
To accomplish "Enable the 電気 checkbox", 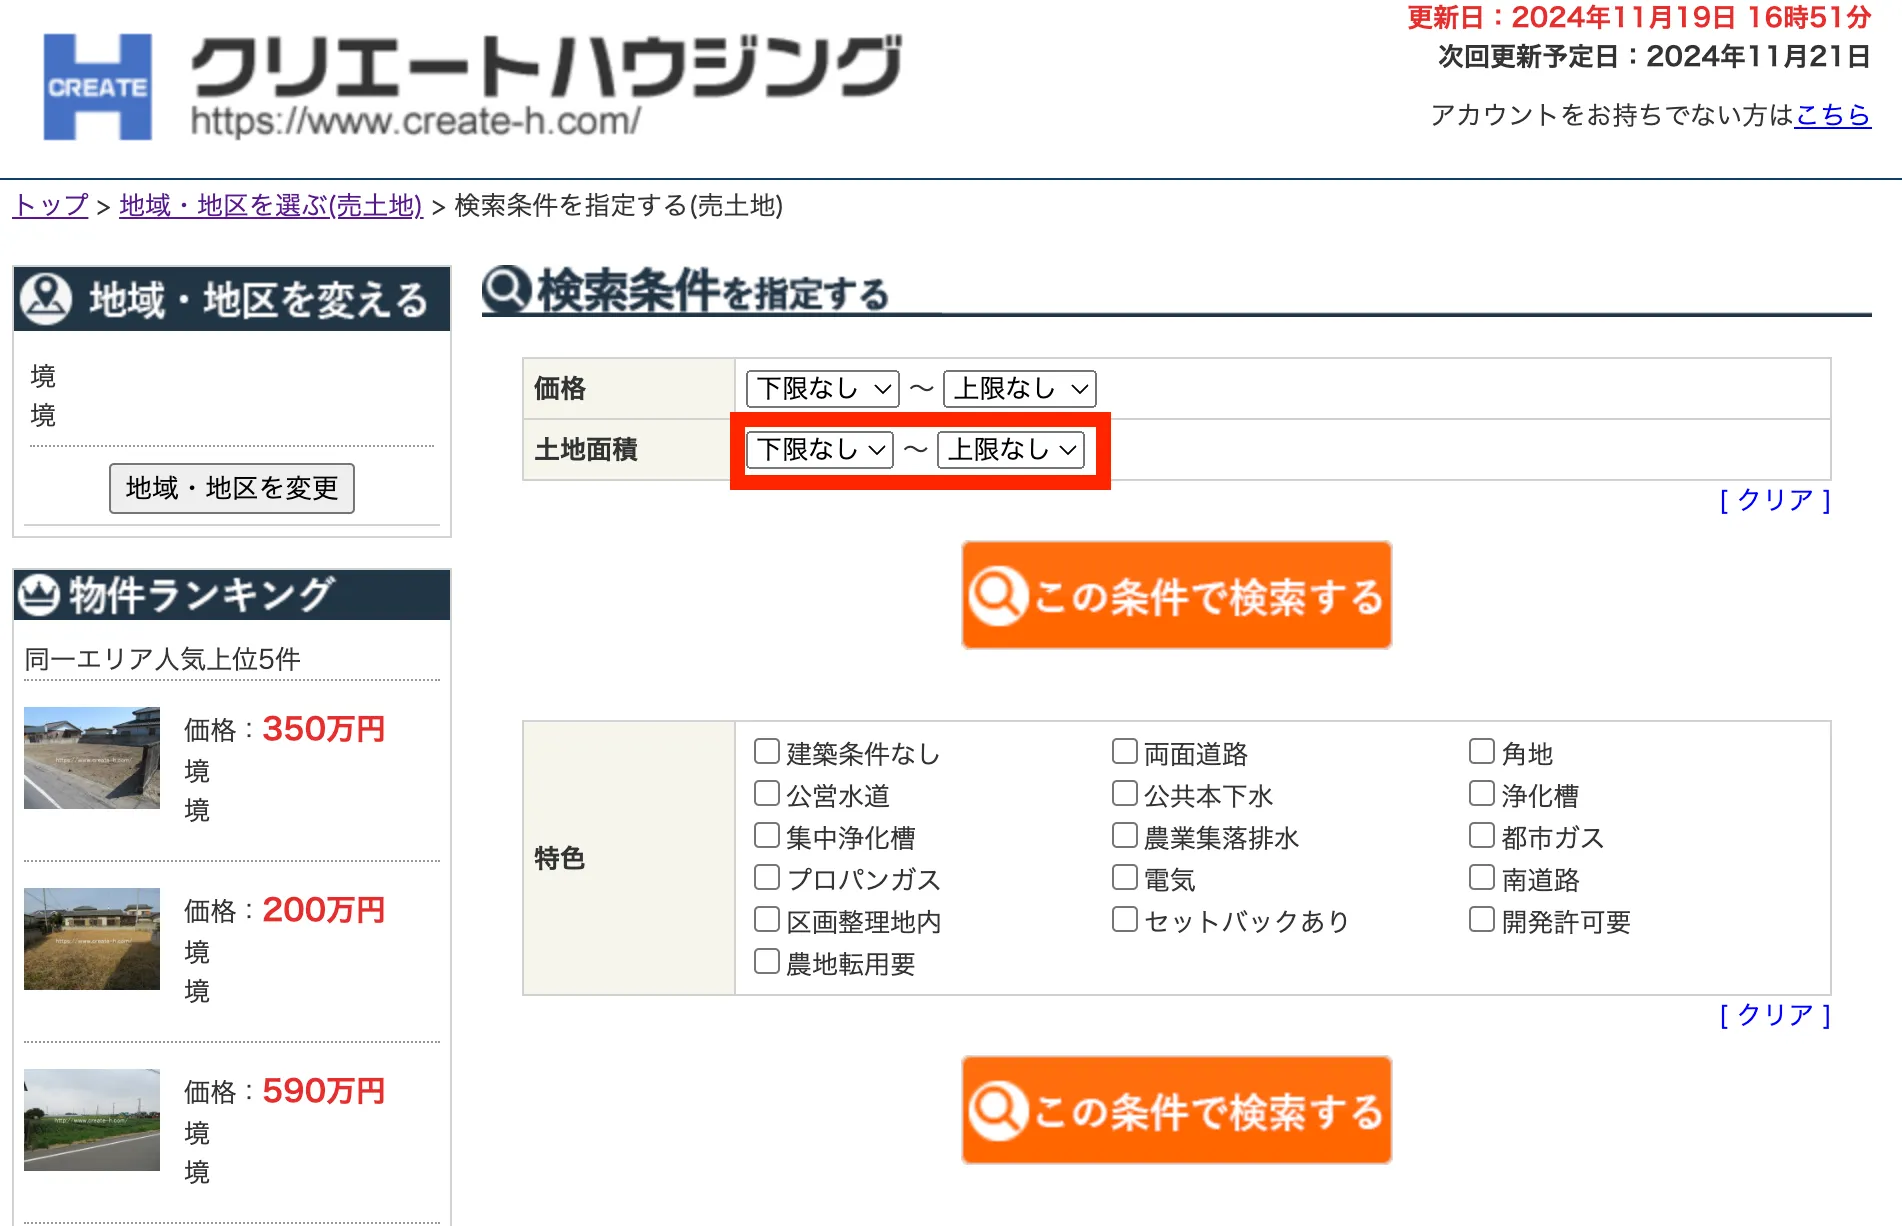I will pos(1124,876).
